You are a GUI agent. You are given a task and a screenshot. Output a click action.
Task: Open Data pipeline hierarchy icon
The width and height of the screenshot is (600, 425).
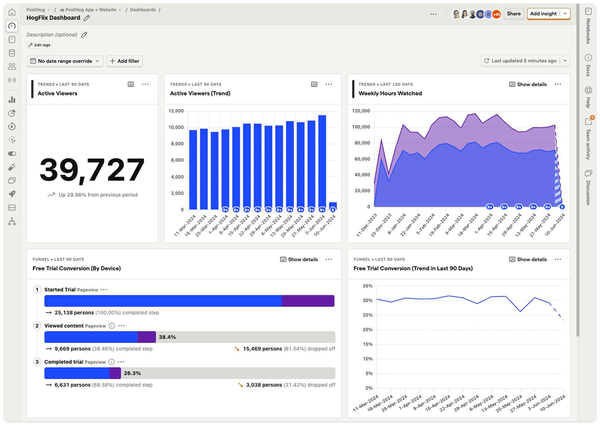click(12, 221)
